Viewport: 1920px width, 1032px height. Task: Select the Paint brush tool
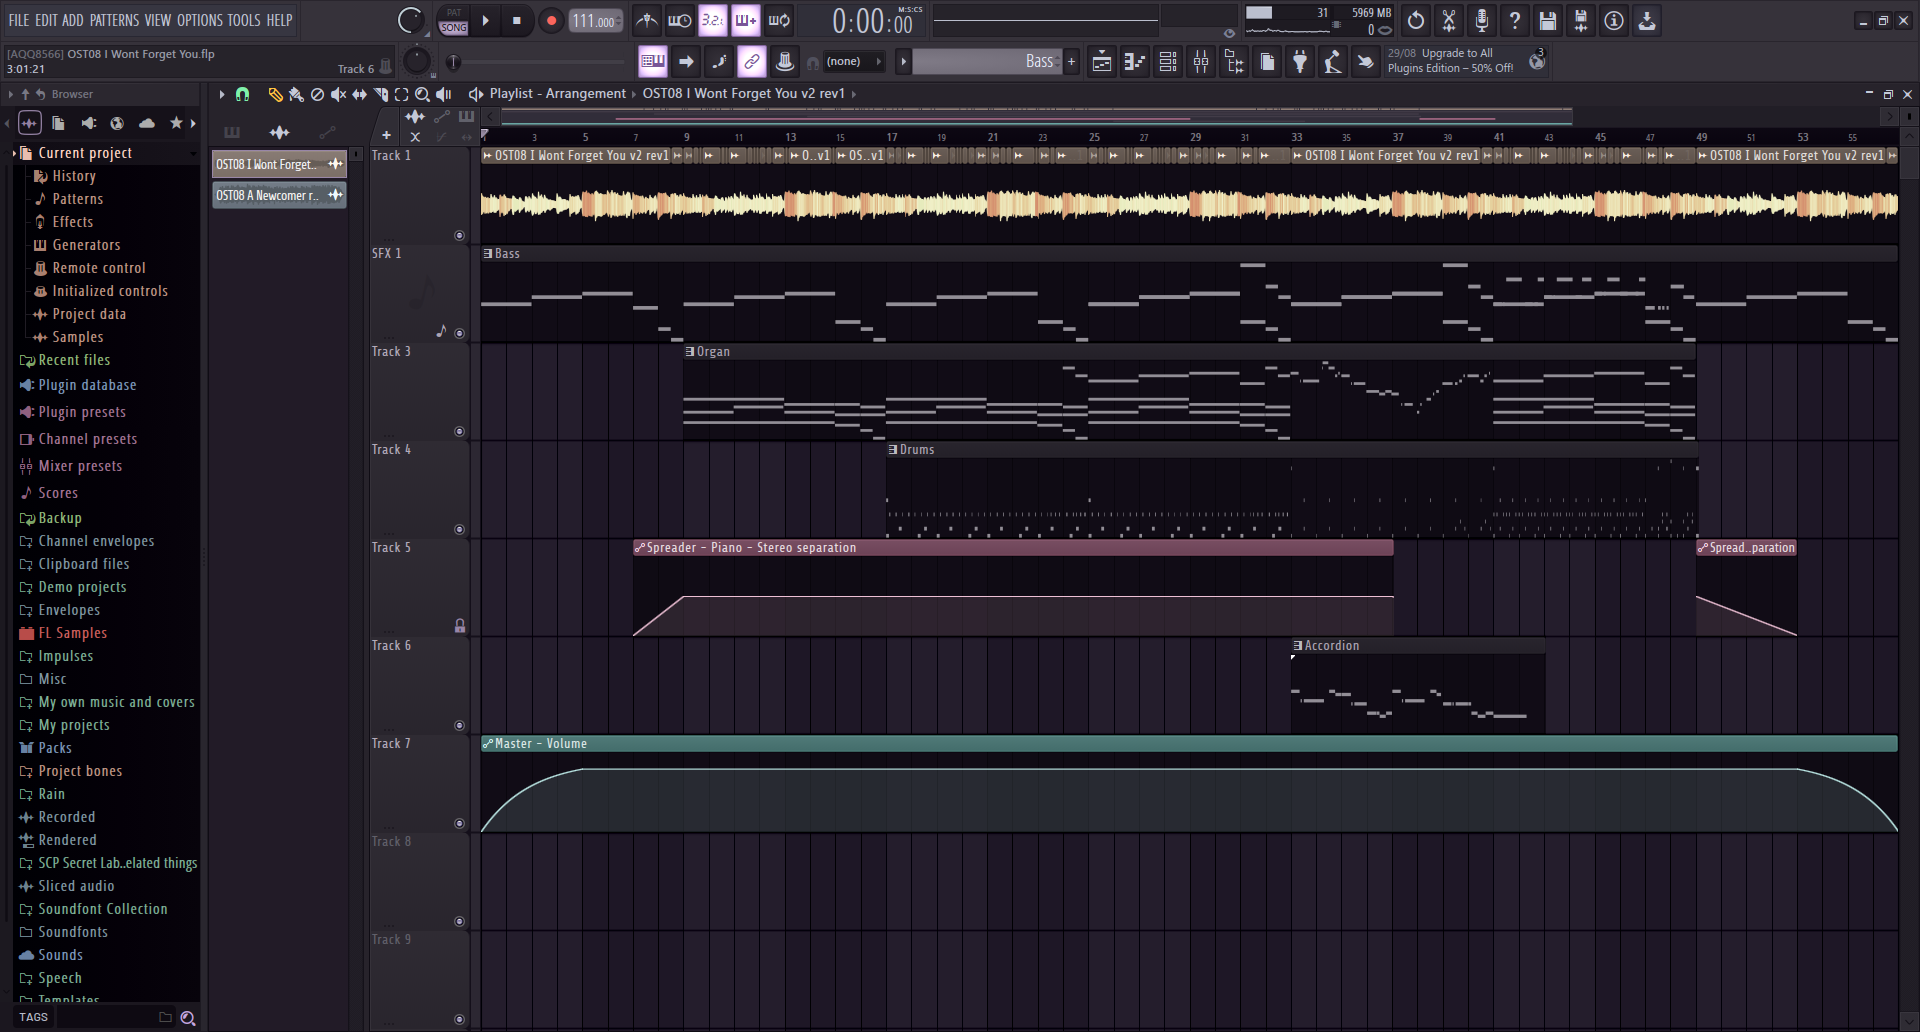(x=296, y=94)
